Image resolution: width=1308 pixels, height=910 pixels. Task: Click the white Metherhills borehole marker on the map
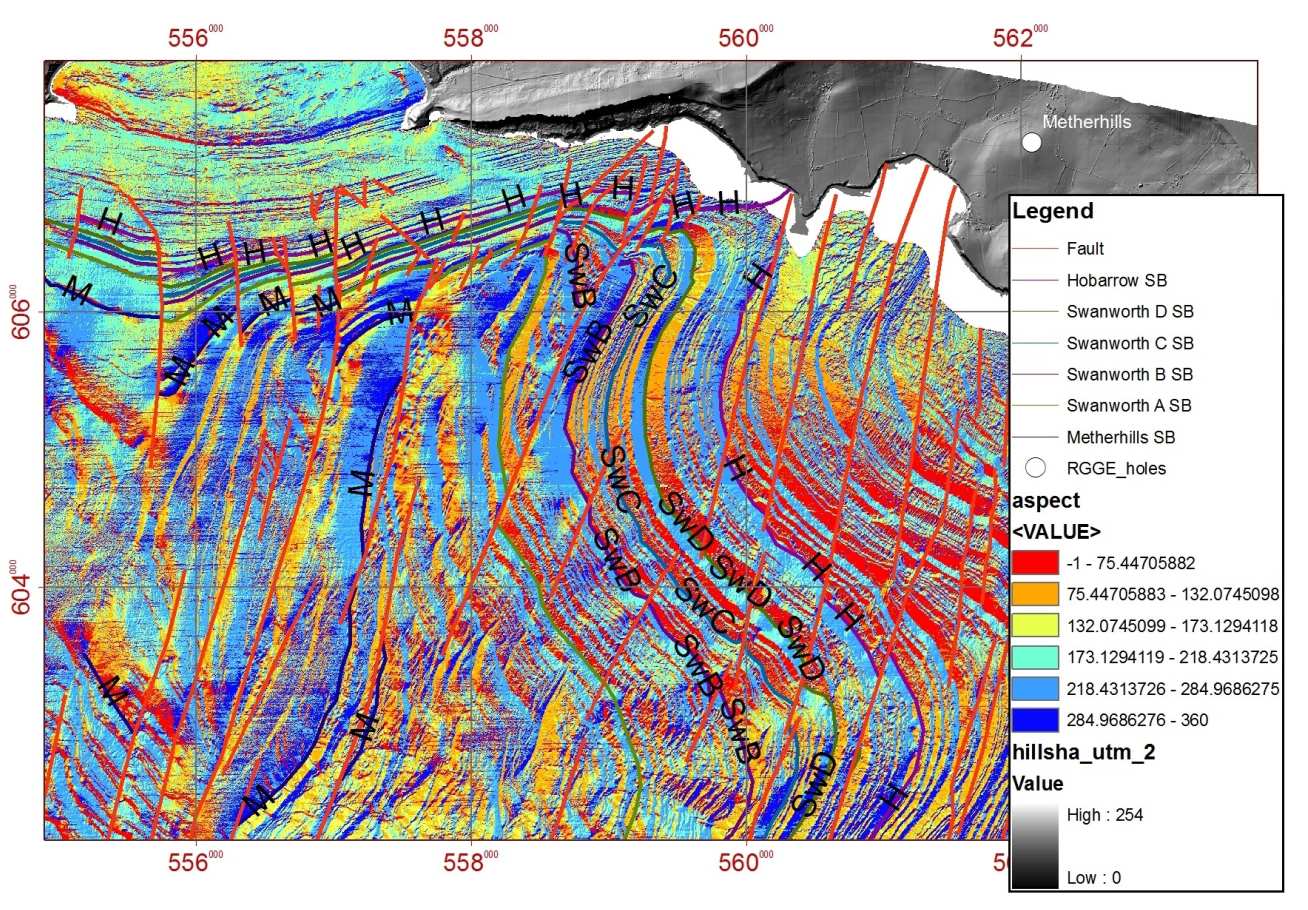(x=1032, y=142)
